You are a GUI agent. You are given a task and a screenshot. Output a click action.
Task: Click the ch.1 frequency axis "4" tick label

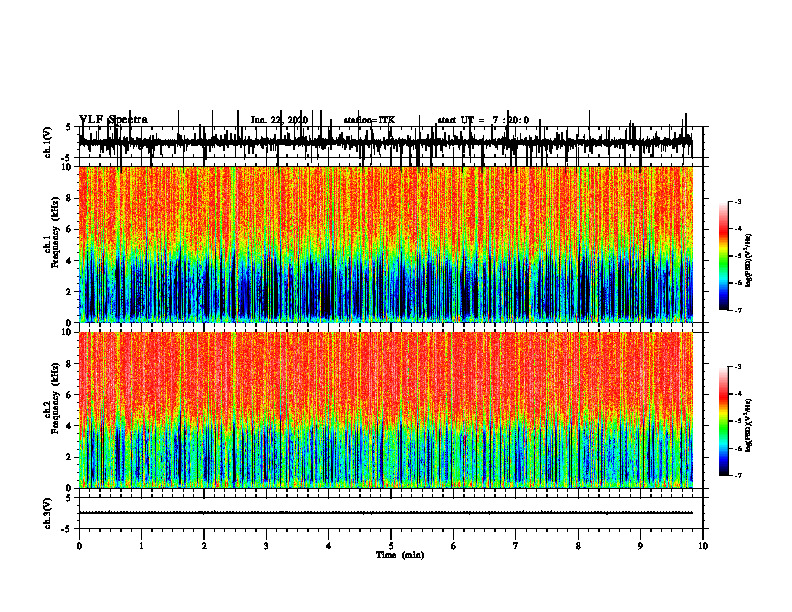click(x=69, y=261)
